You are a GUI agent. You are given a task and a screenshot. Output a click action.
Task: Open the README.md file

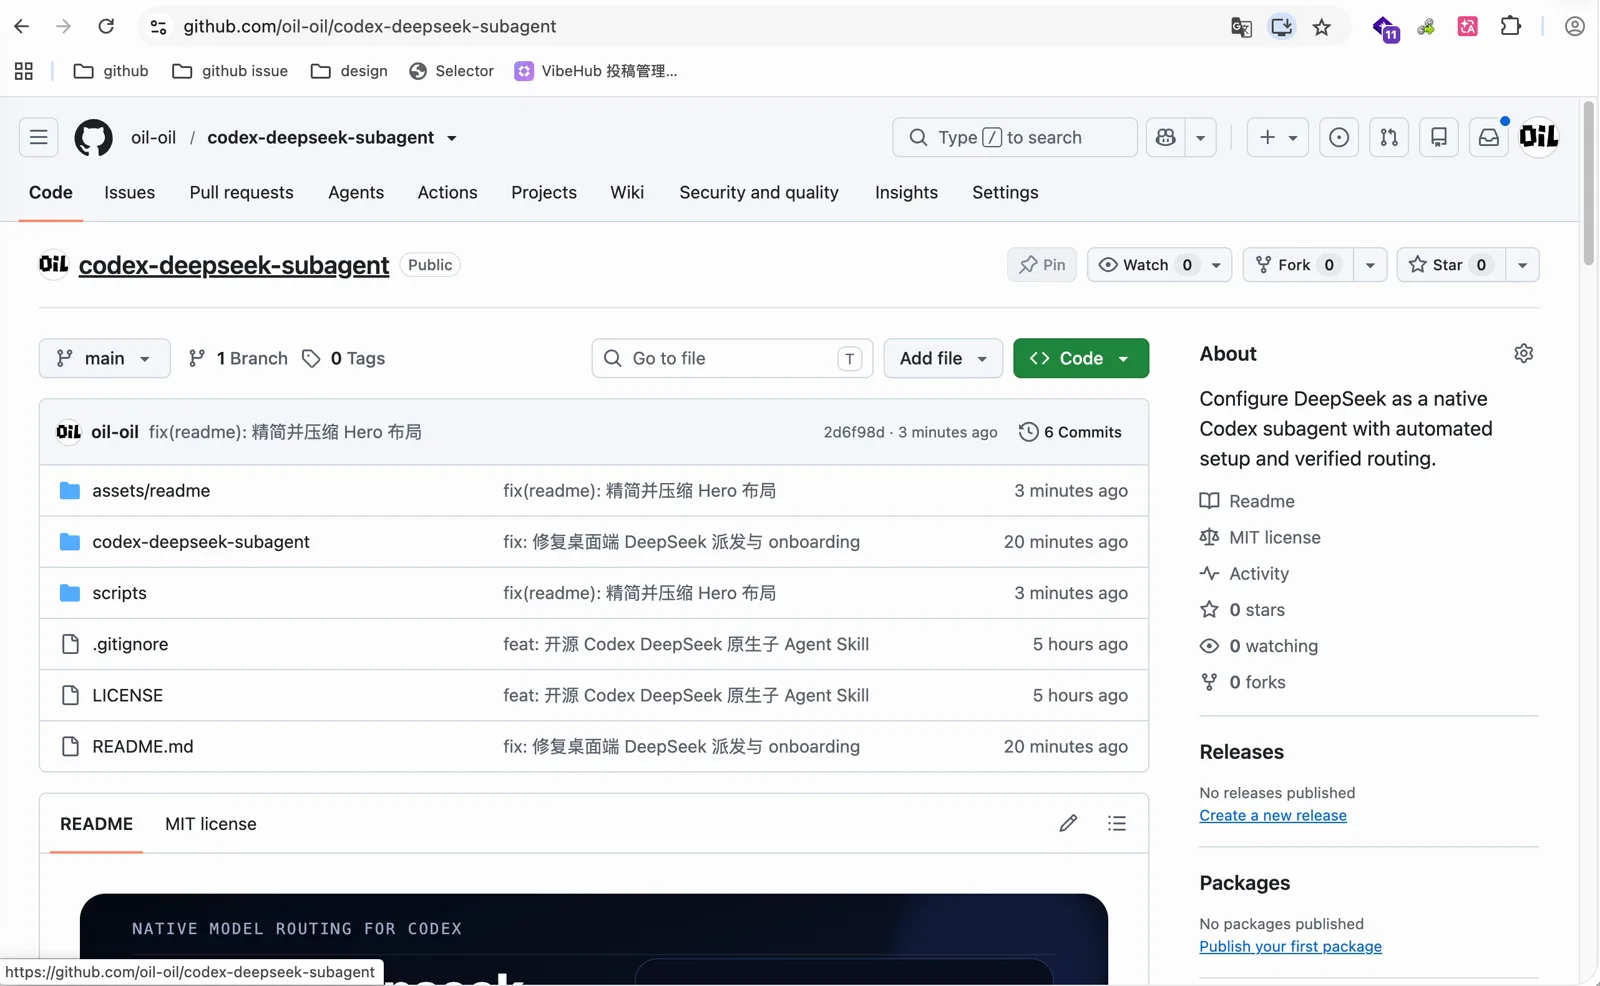point(143,747)
